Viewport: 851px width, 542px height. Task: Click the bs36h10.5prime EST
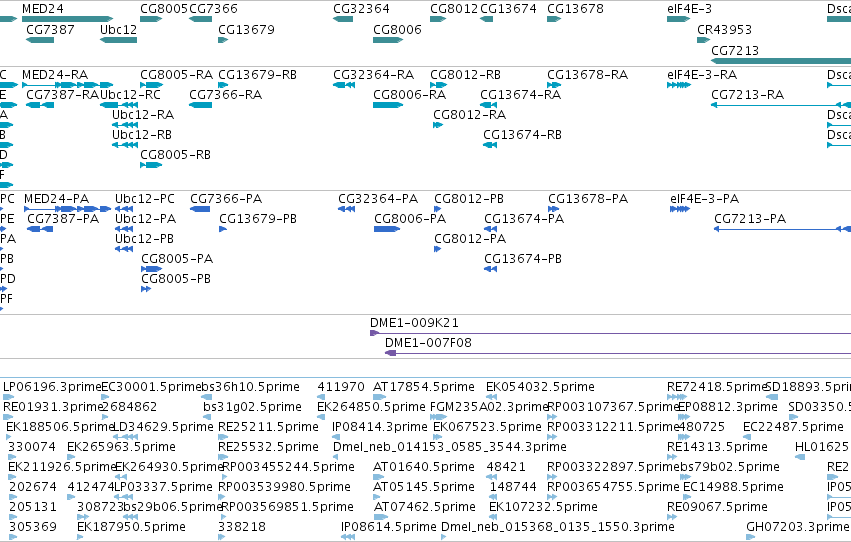click(x=207, y=397)
